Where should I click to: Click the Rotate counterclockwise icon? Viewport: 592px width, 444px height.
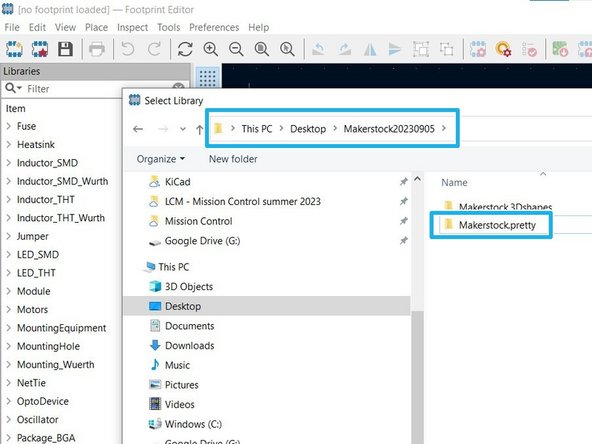(318, 49)
